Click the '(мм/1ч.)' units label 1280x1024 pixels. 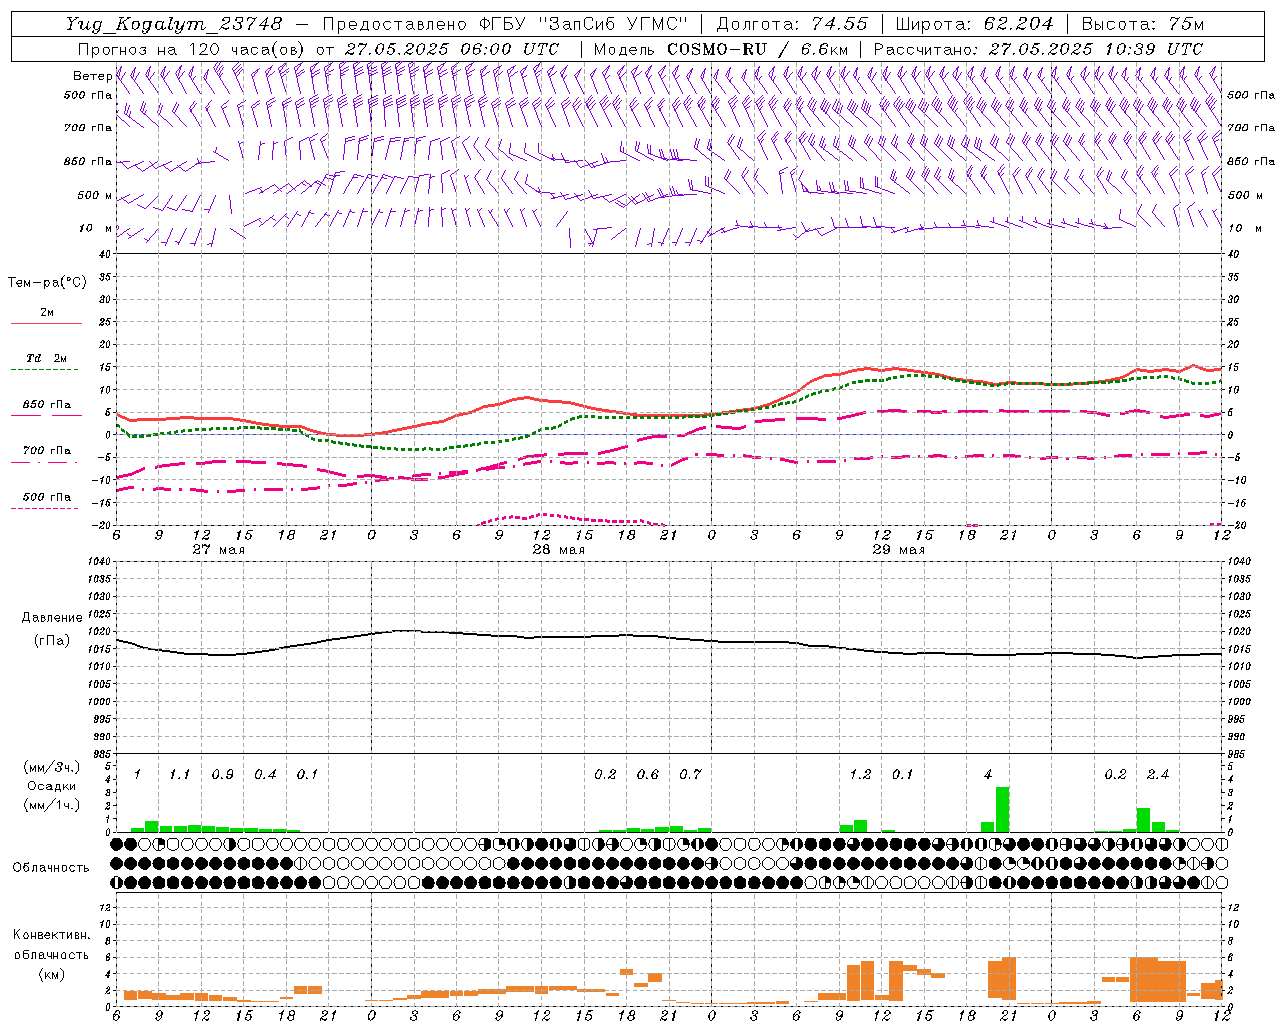click(x=52, y=805)
